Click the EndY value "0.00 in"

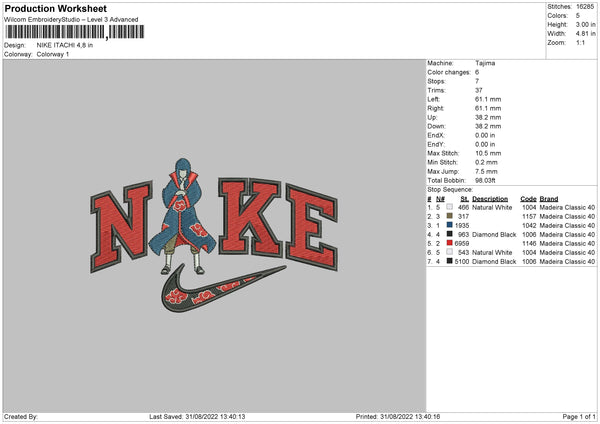(485, 144)
